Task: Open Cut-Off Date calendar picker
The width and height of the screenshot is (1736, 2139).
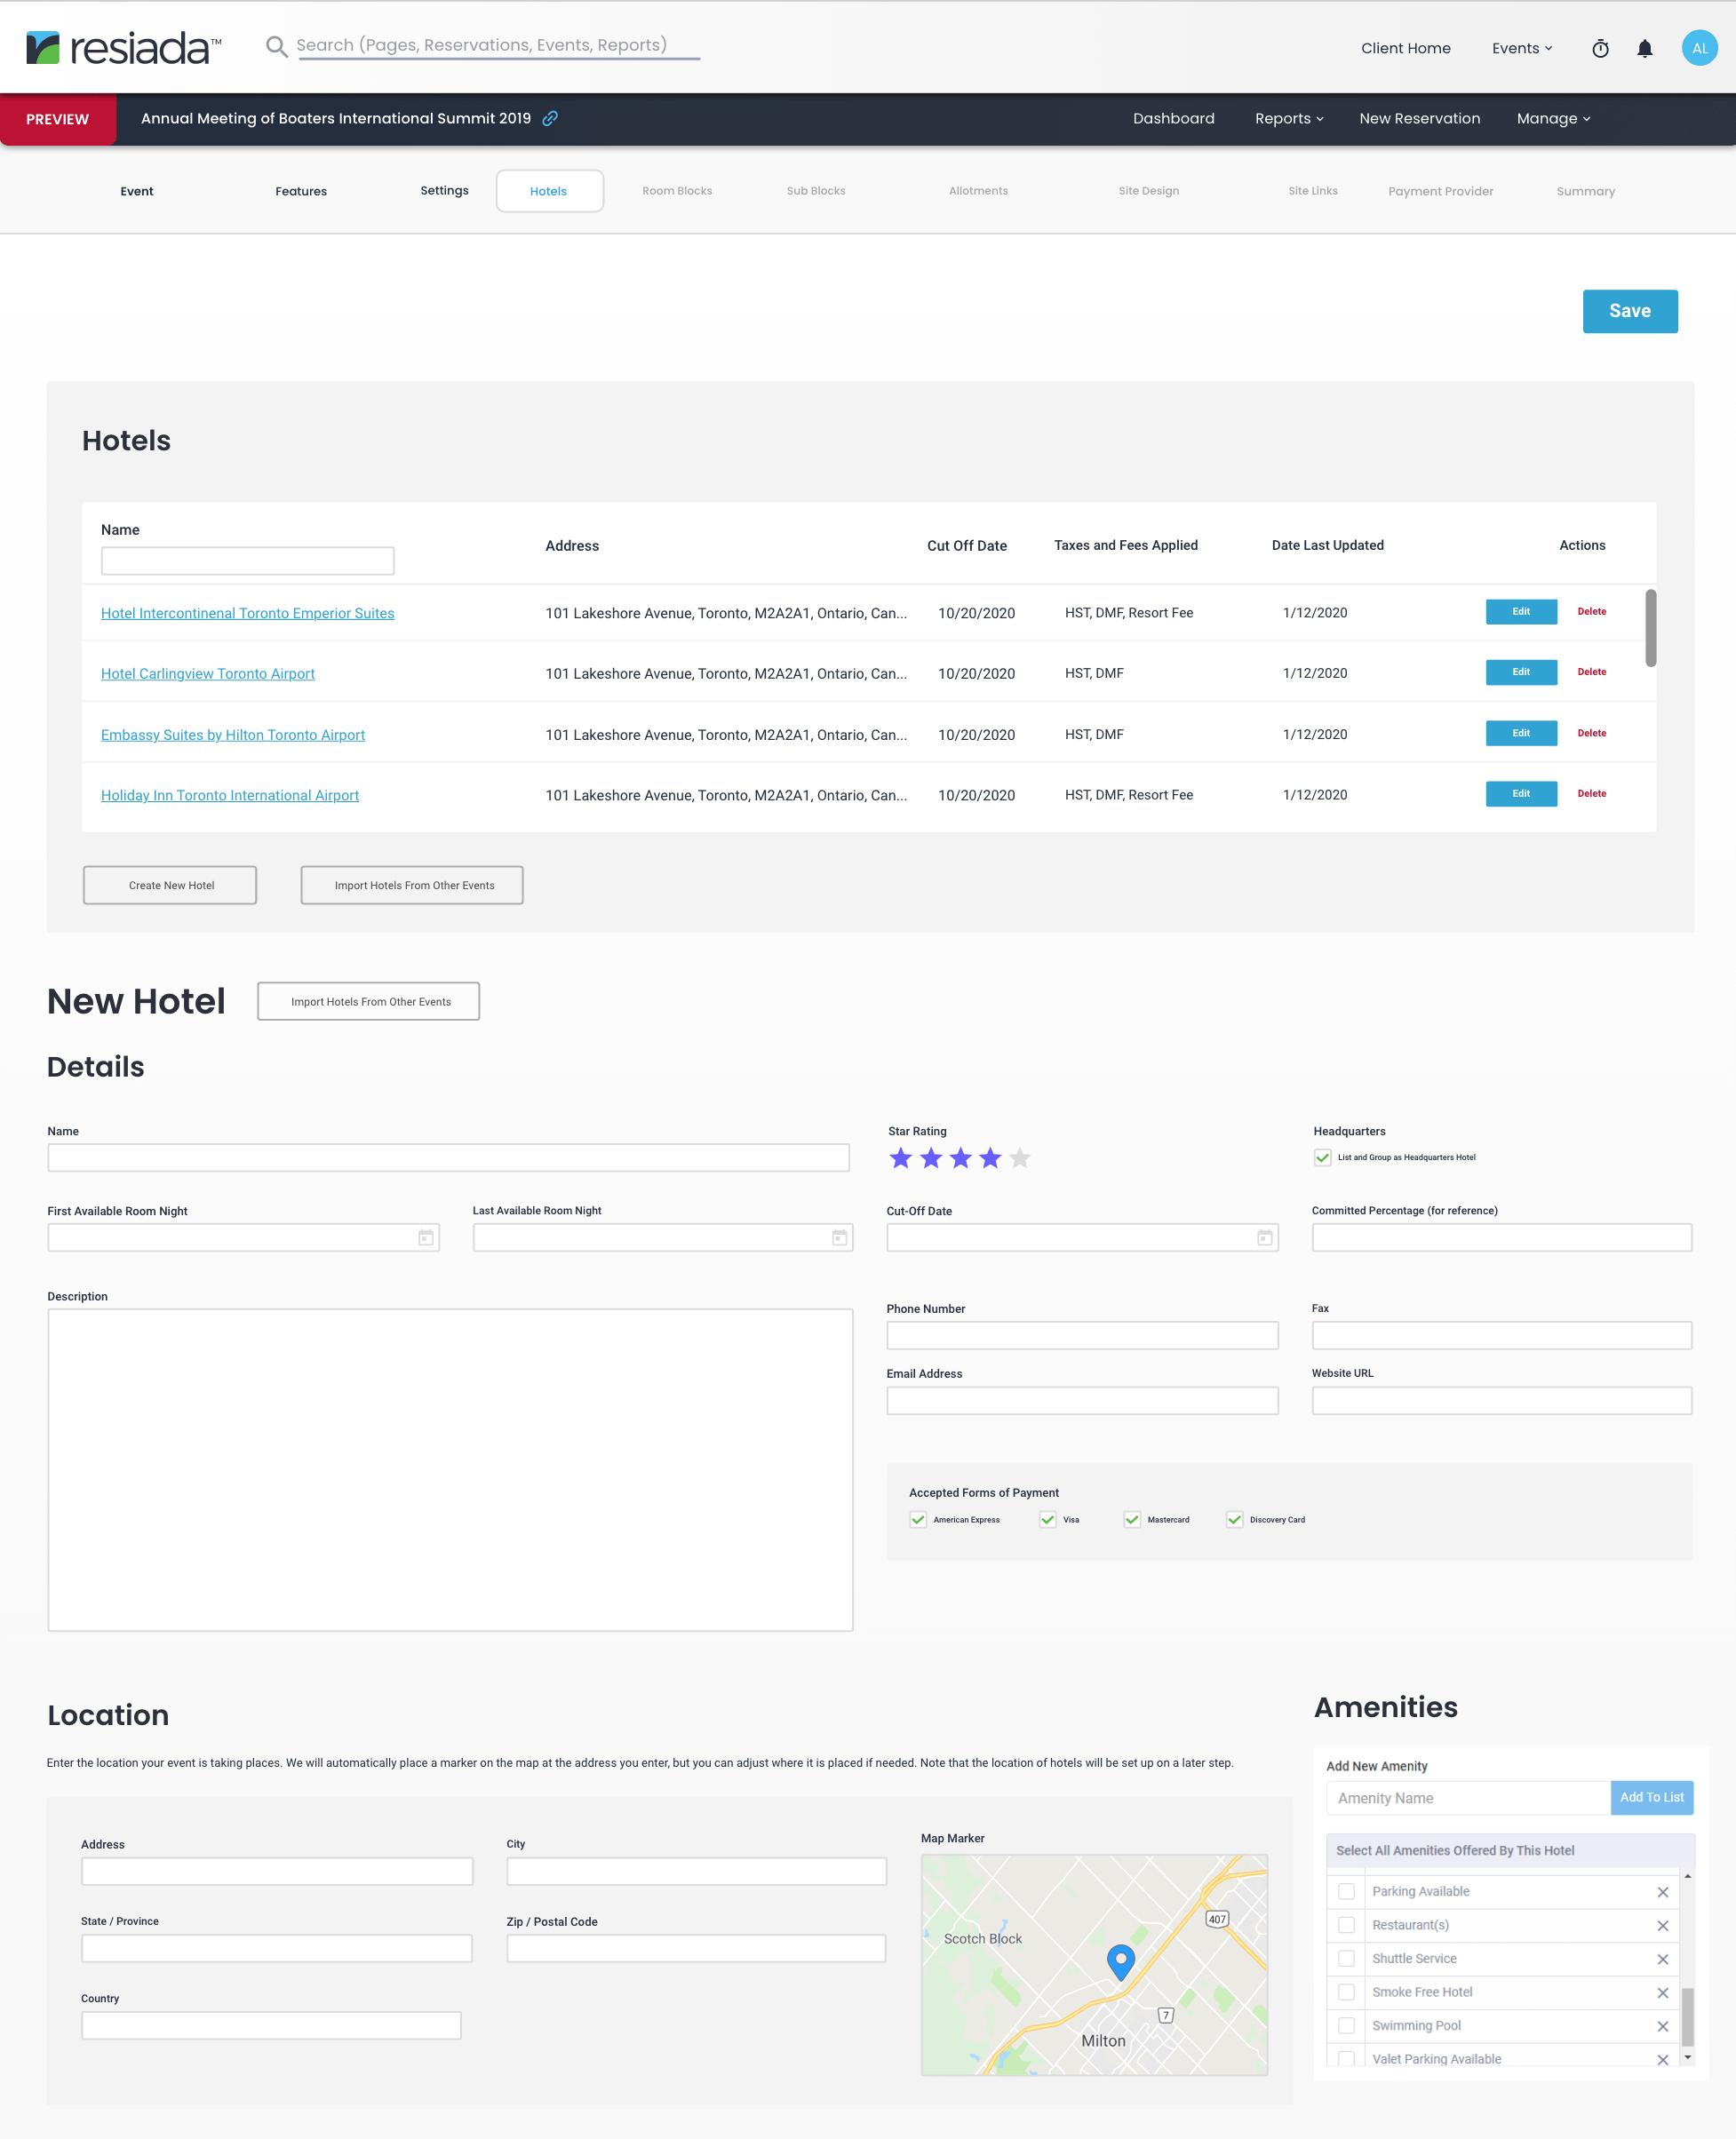Action: tap(1264, 1238)
